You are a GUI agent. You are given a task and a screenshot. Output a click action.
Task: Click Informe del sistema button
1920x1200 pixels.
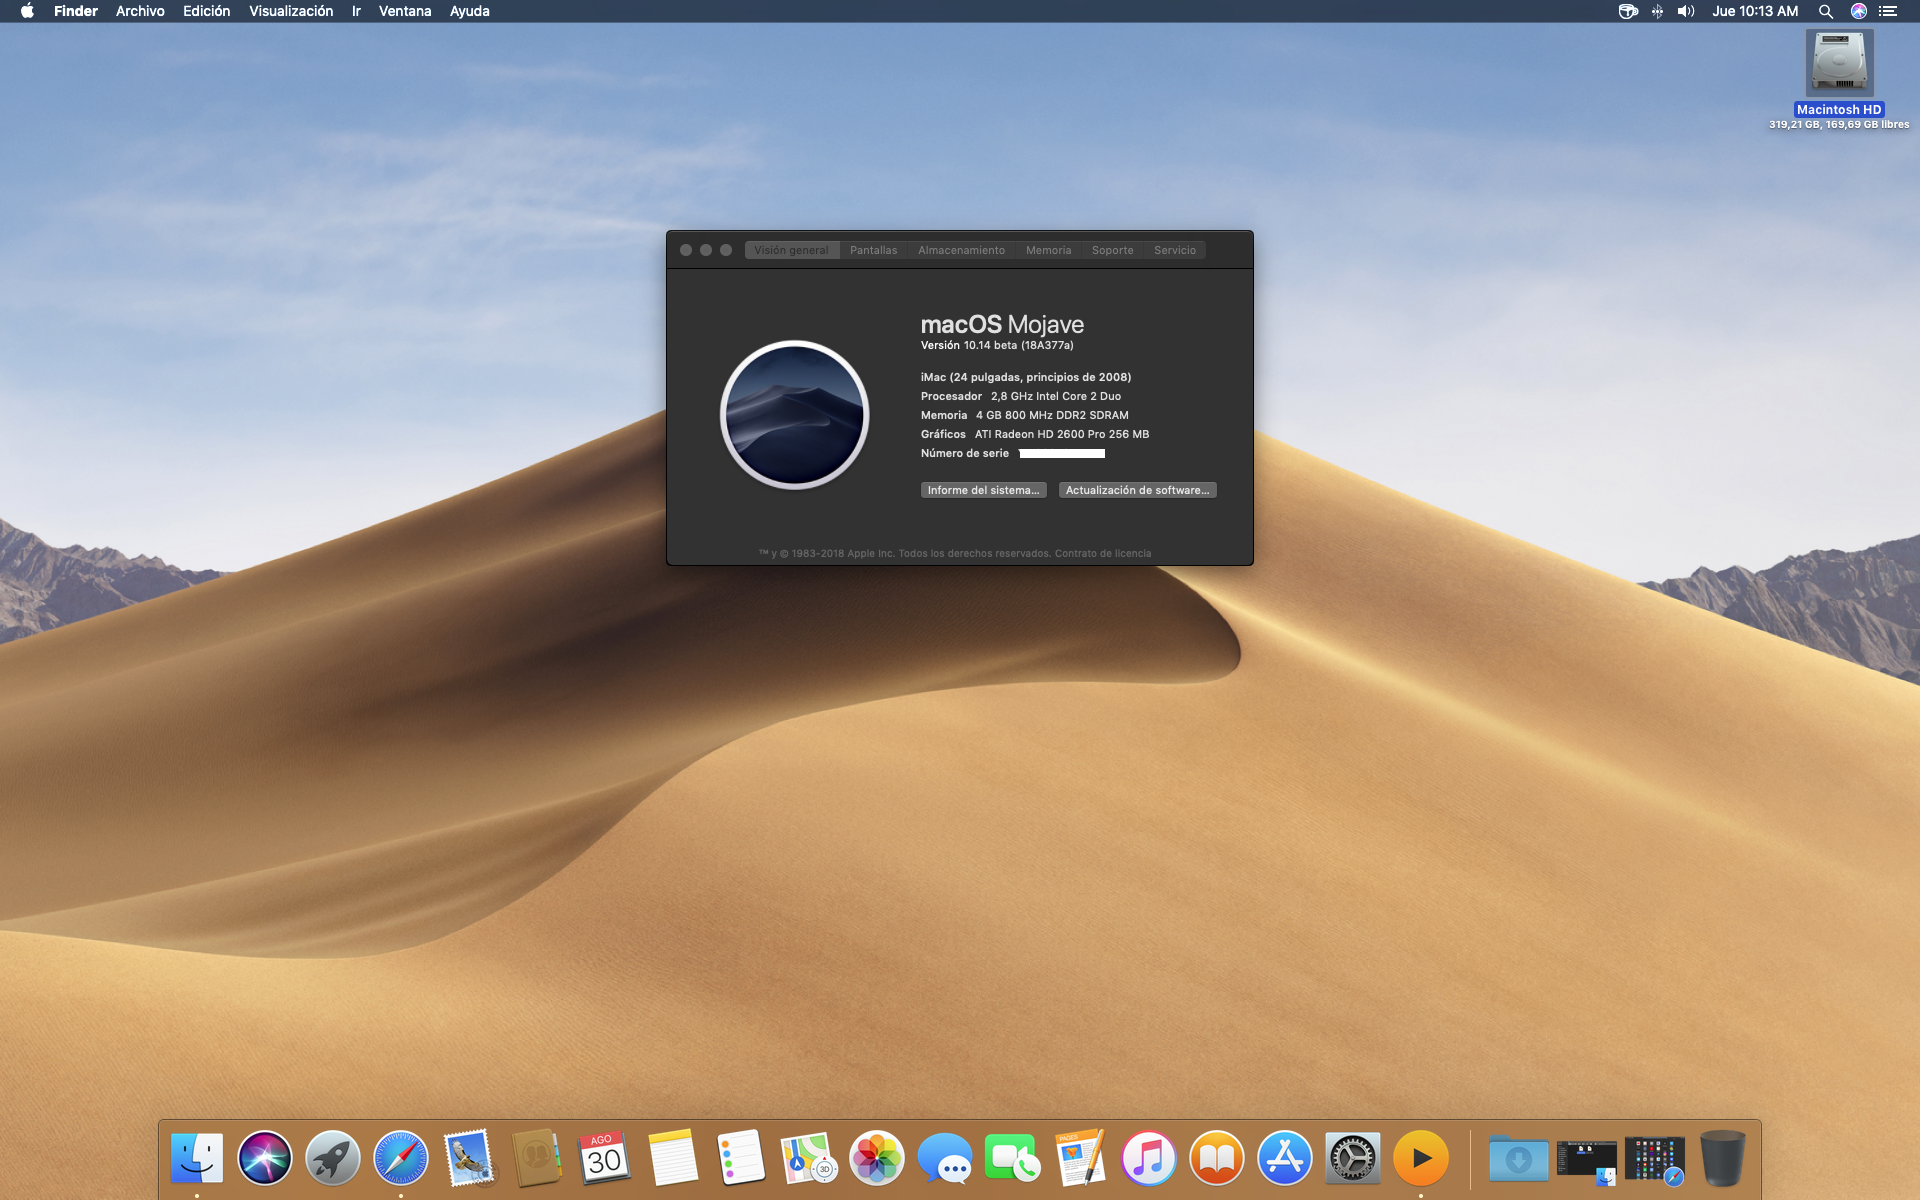point(984,490)
